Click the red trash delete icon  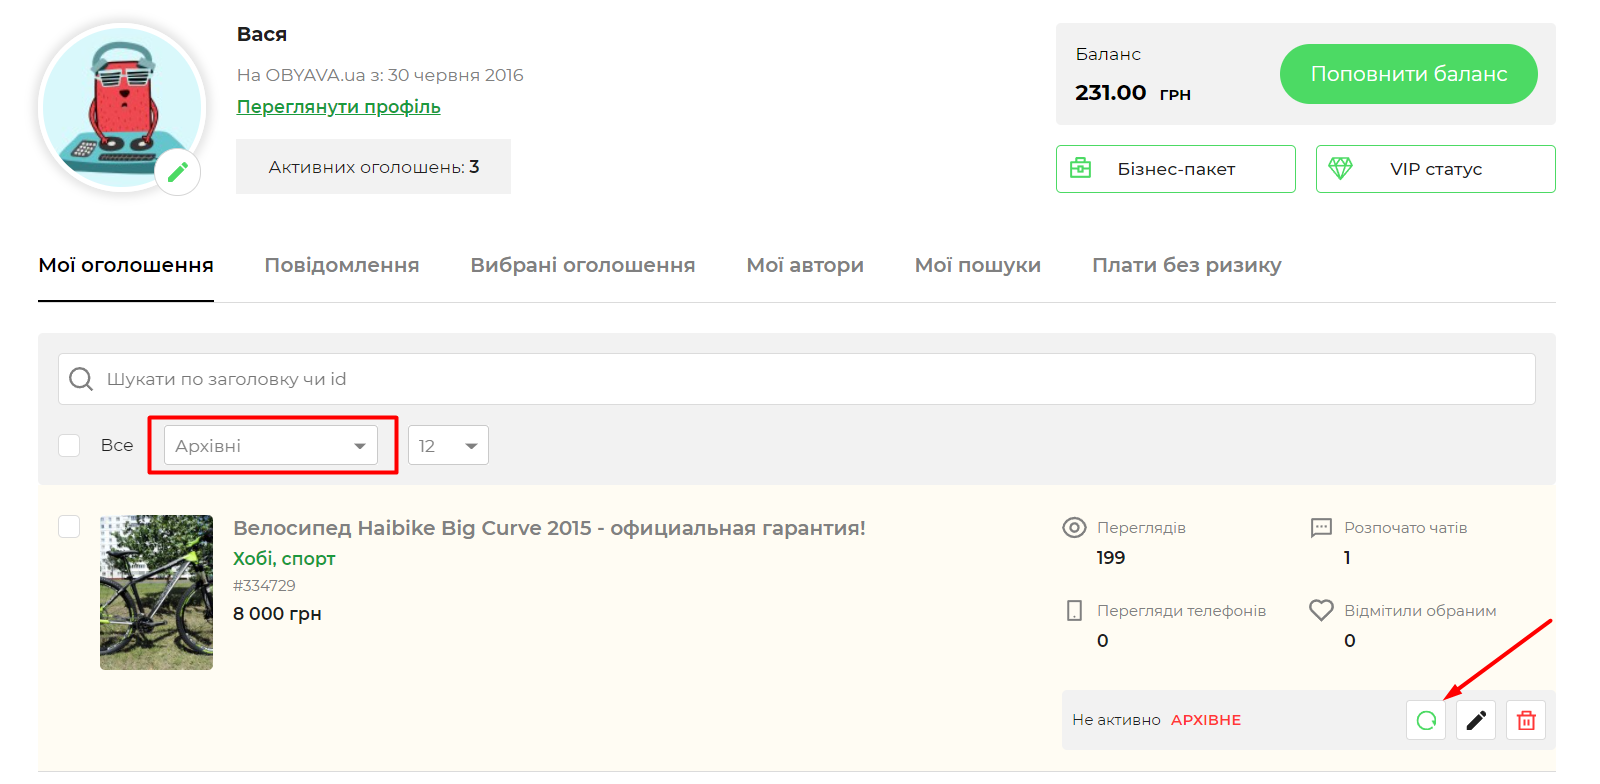tap(1526, 720)
